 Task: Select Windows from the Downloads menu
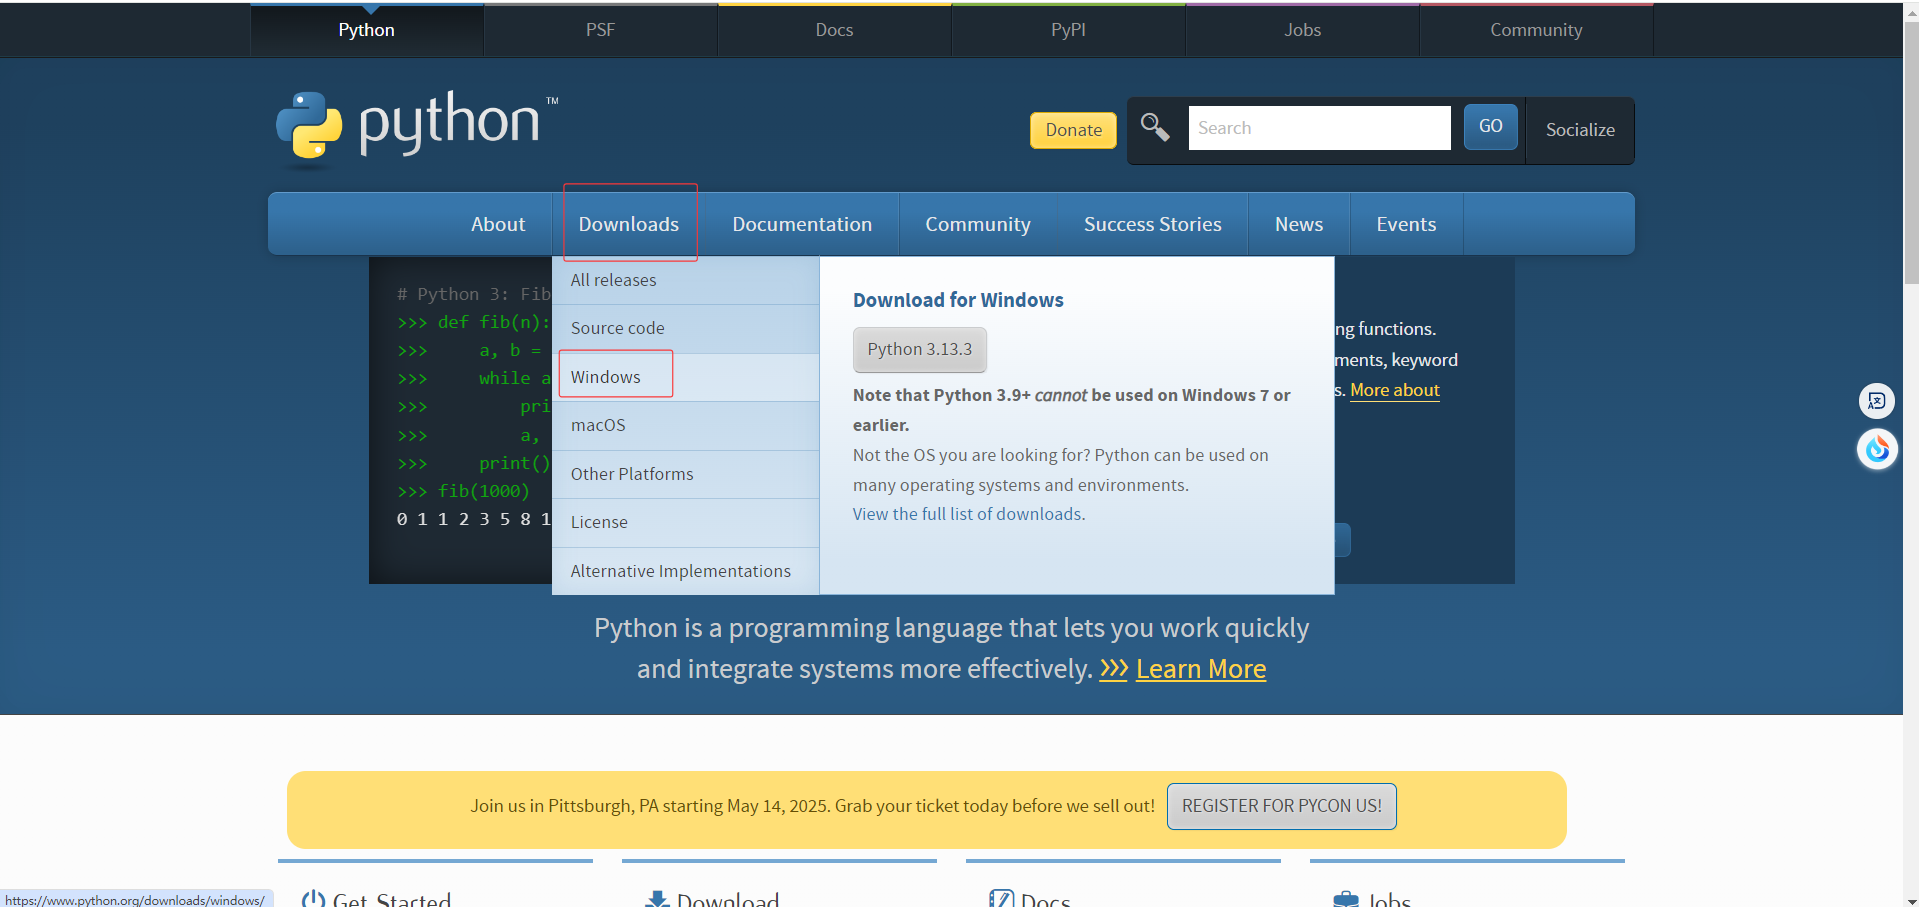point(605,376)
